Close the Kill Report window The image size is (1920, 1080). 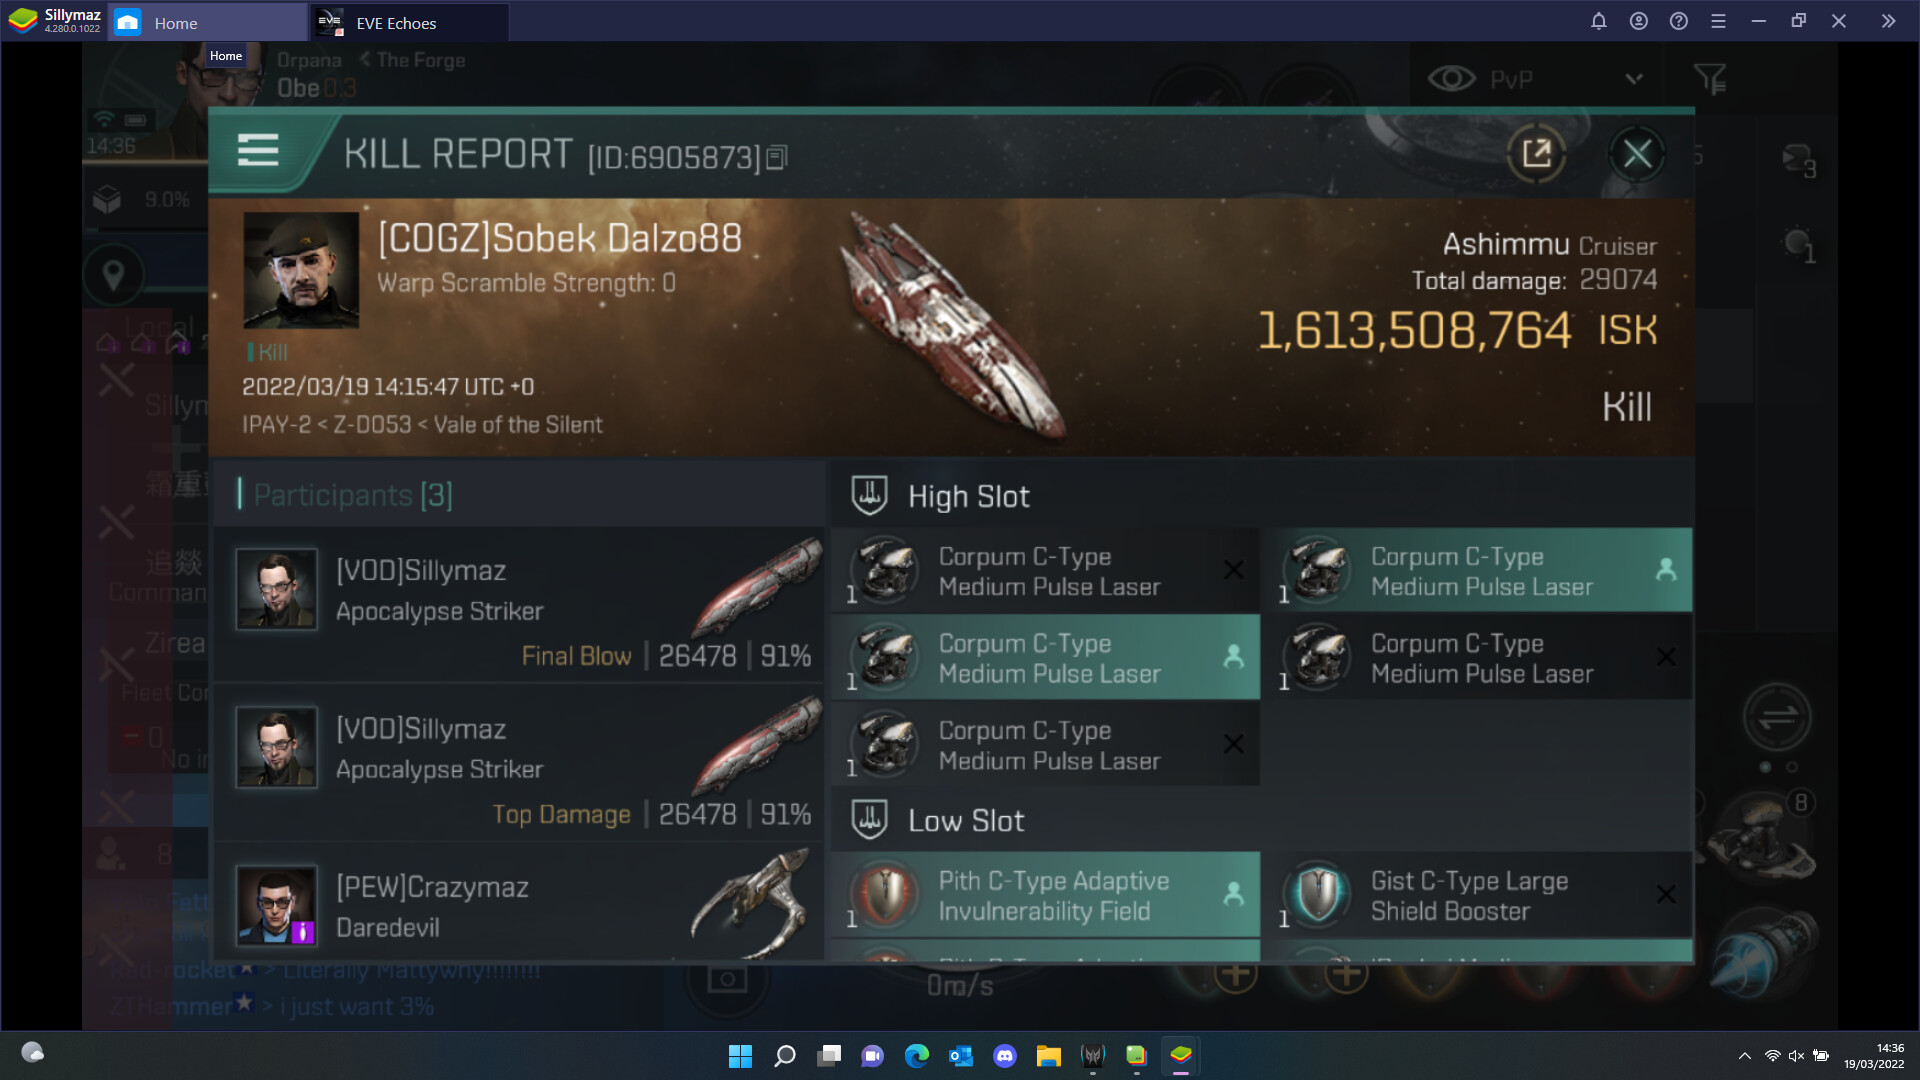[x=1637, y=154]
